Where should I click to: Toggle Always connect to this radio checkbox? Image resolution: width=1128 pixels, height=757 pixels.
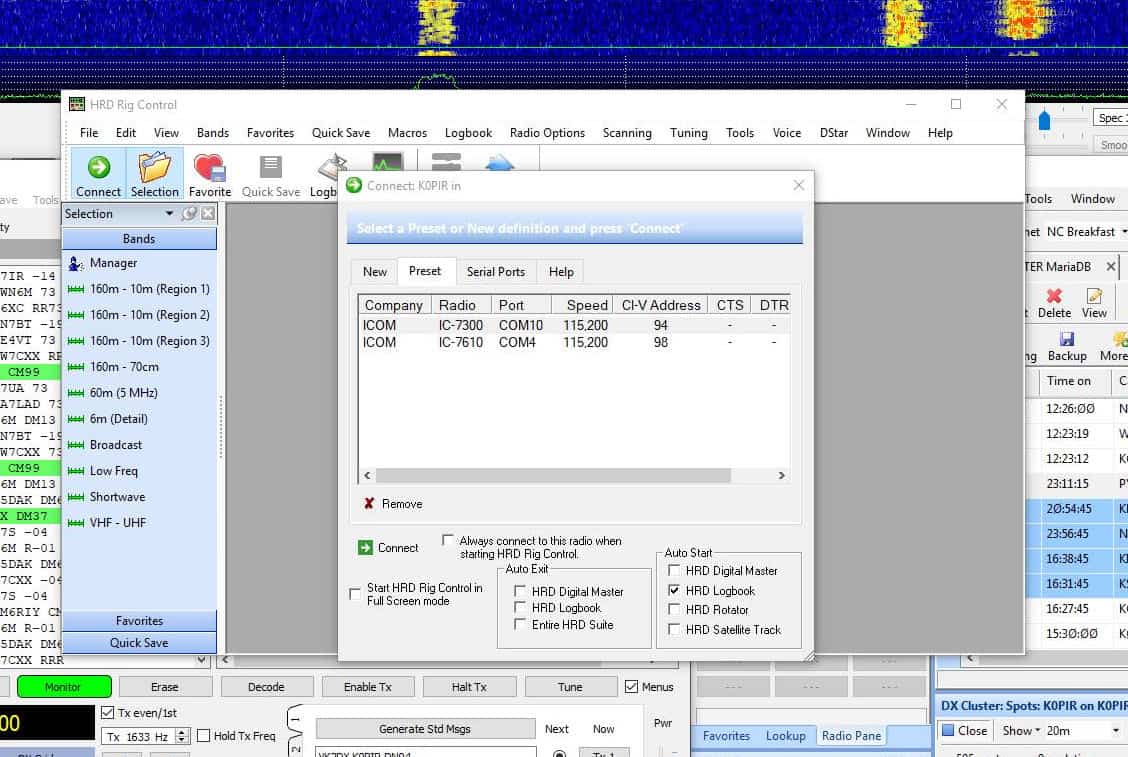448,540
